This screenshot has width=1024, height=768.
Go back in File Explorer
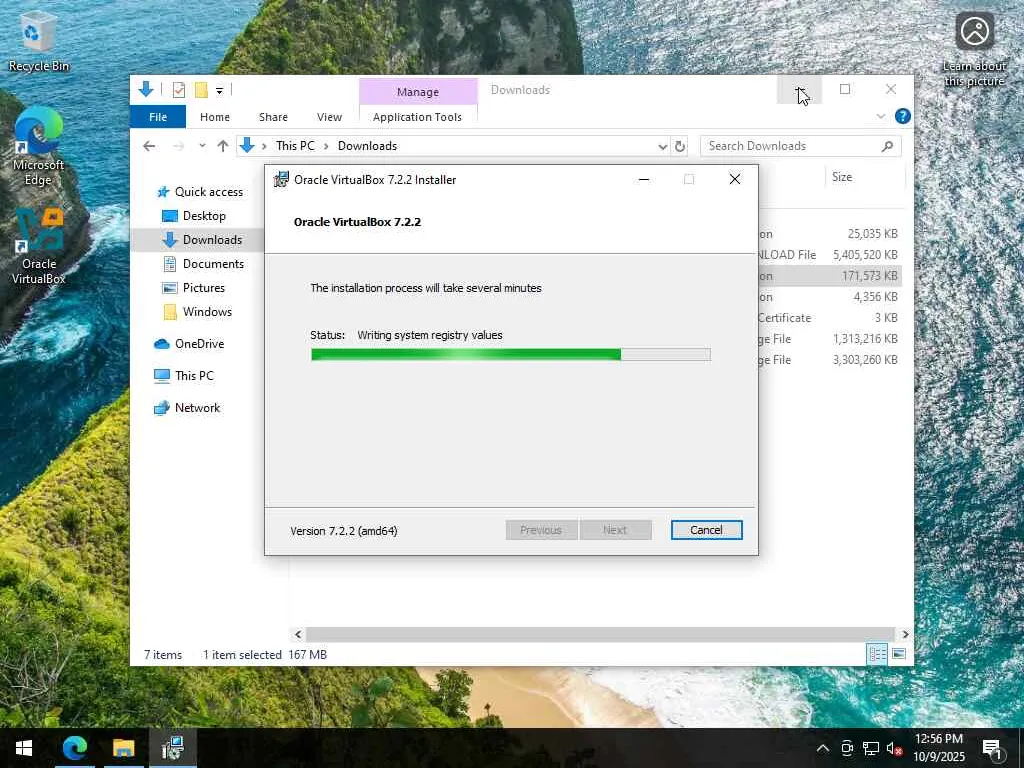(149, 146)
